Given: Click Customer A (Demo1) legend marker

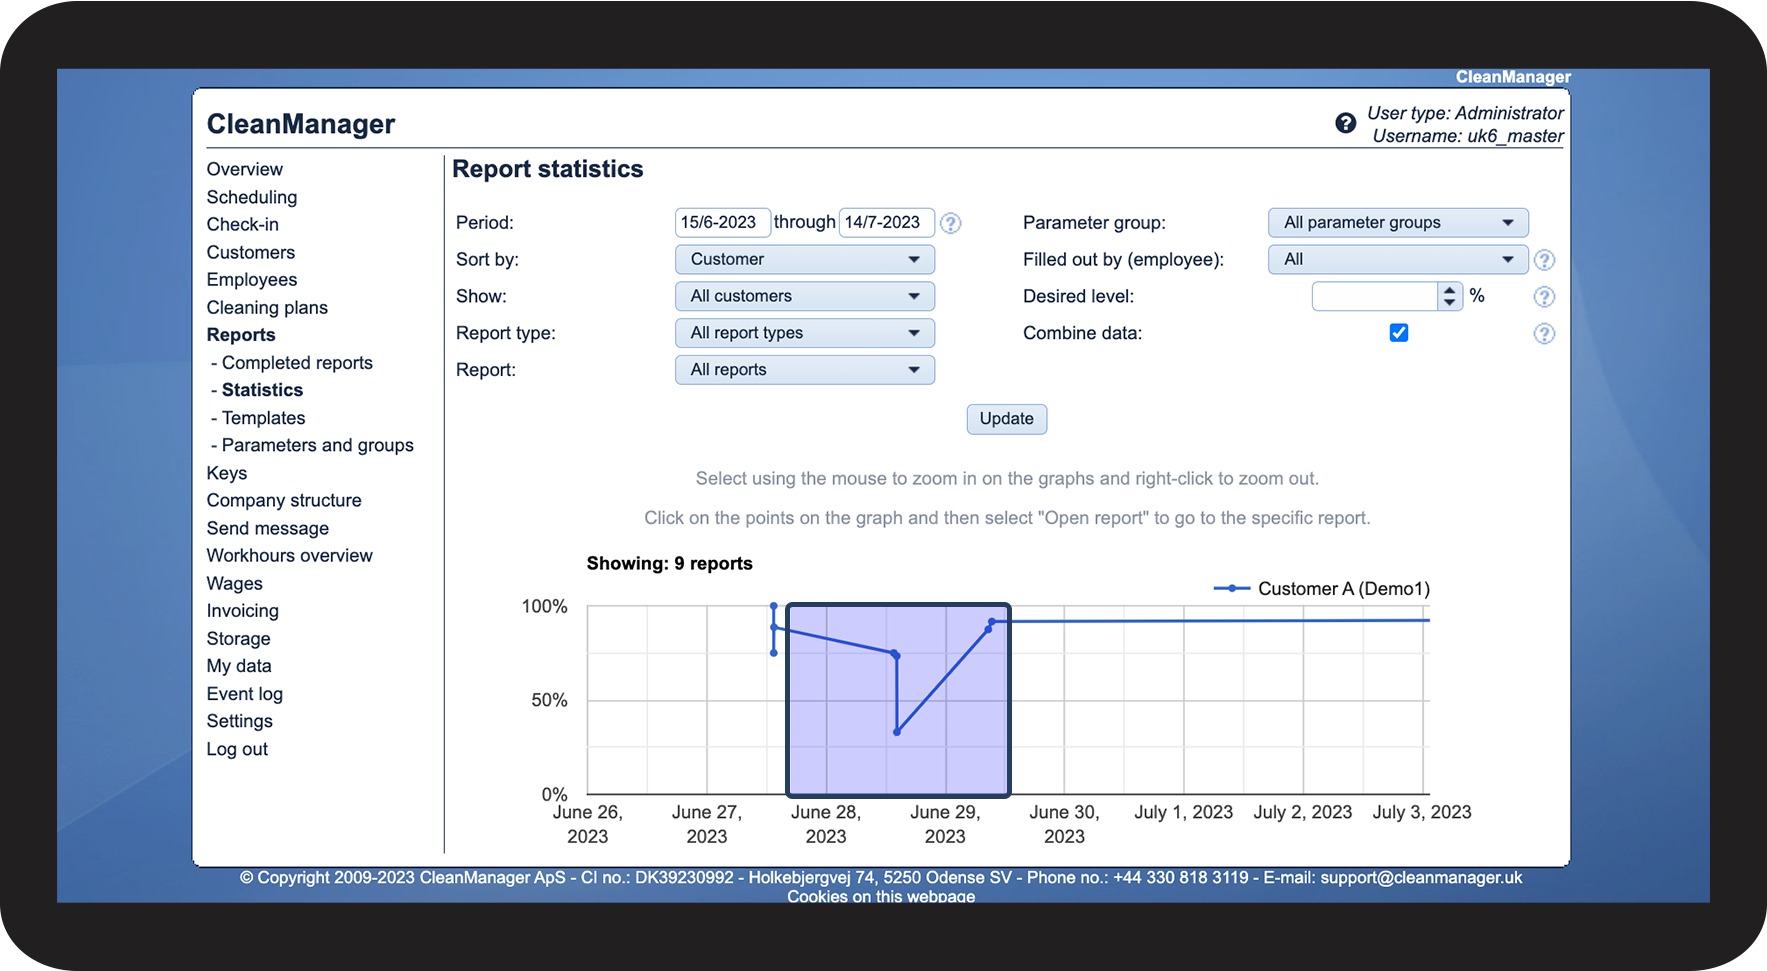Looking at the screenshot, I should 1231,589.
